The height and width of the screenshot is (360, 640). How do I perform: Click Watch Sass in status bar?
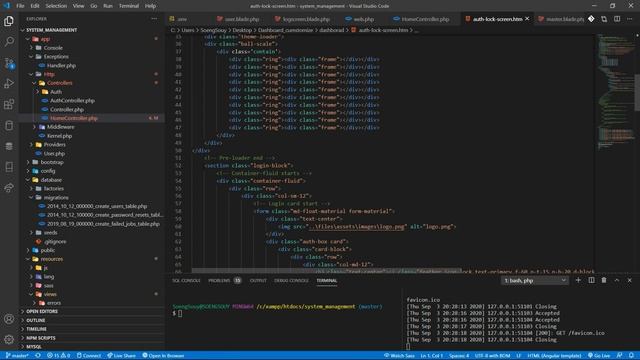click(399, 356)
